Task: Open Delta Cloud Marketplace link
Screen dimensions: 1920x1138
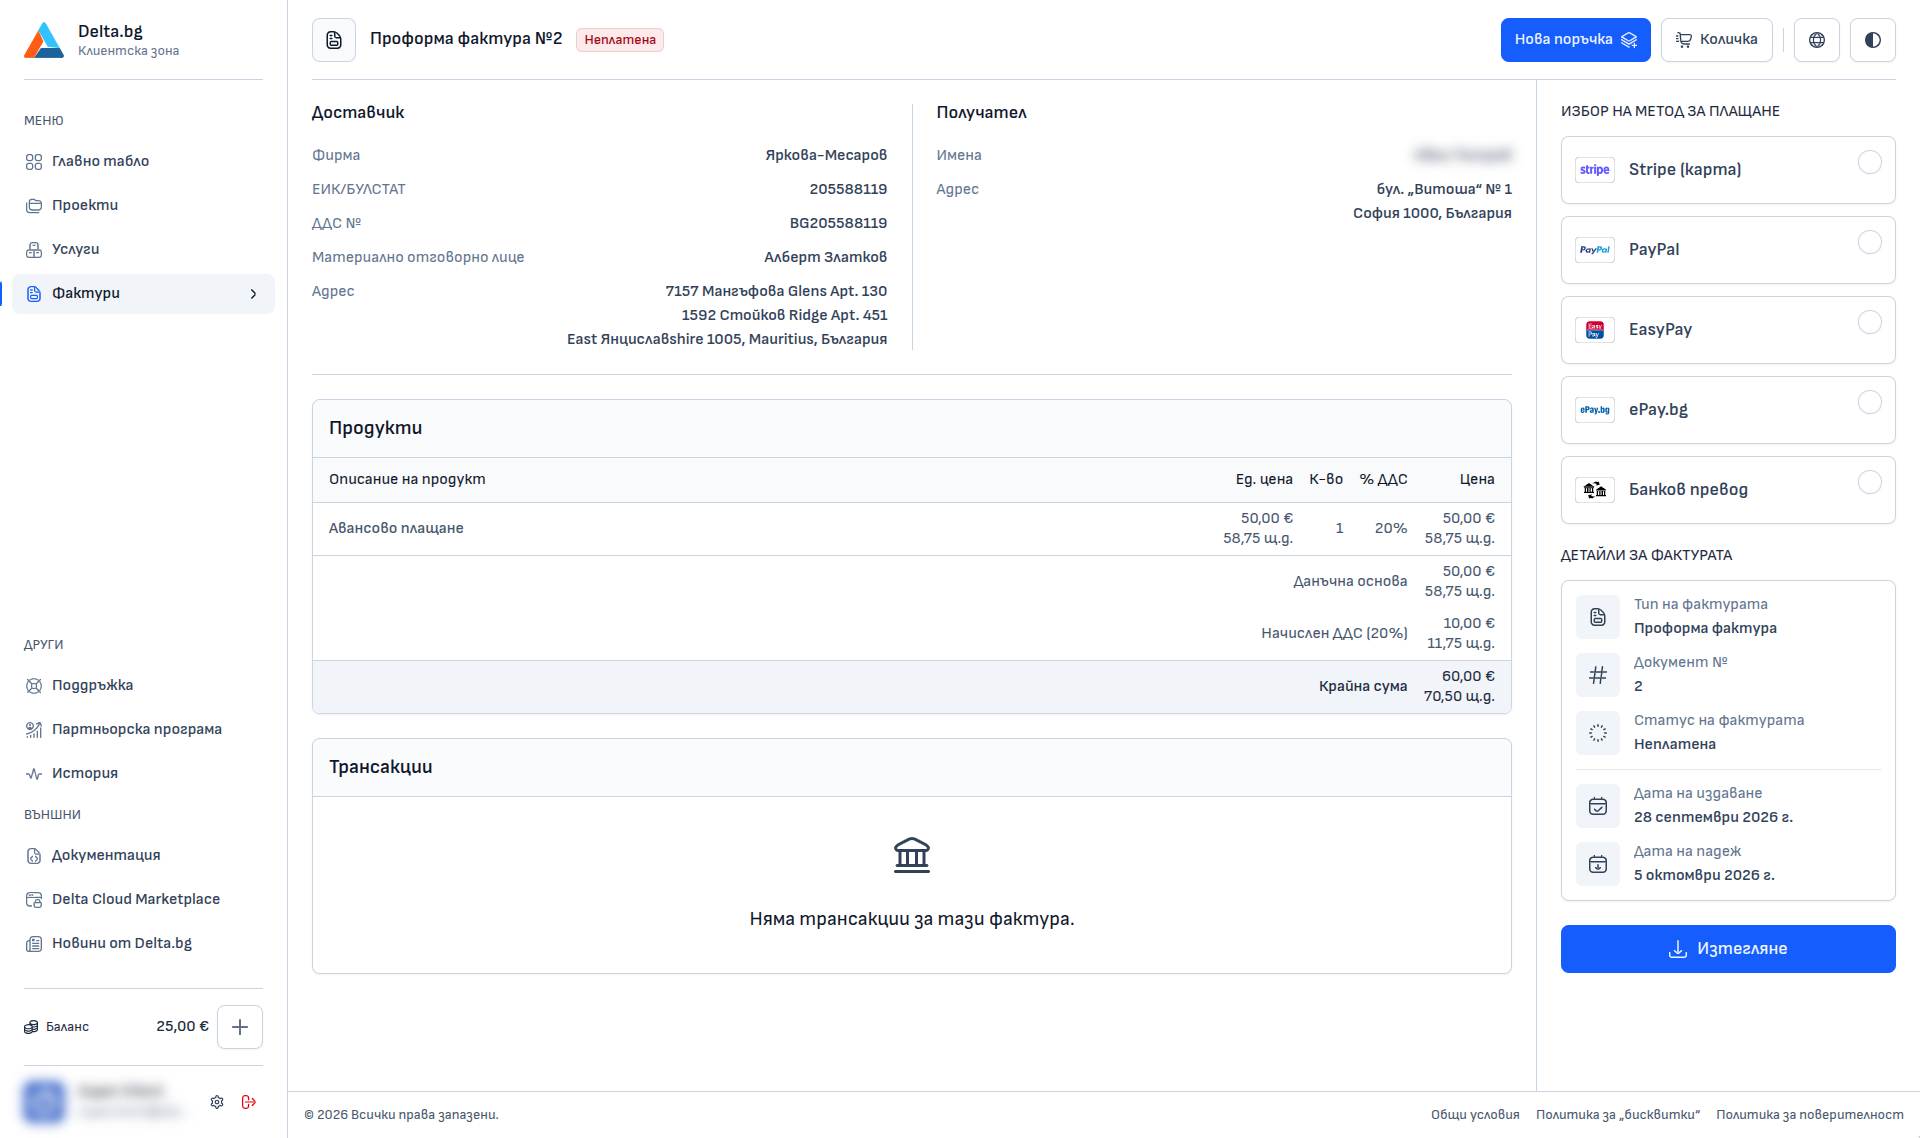Action: pos(143,900)
